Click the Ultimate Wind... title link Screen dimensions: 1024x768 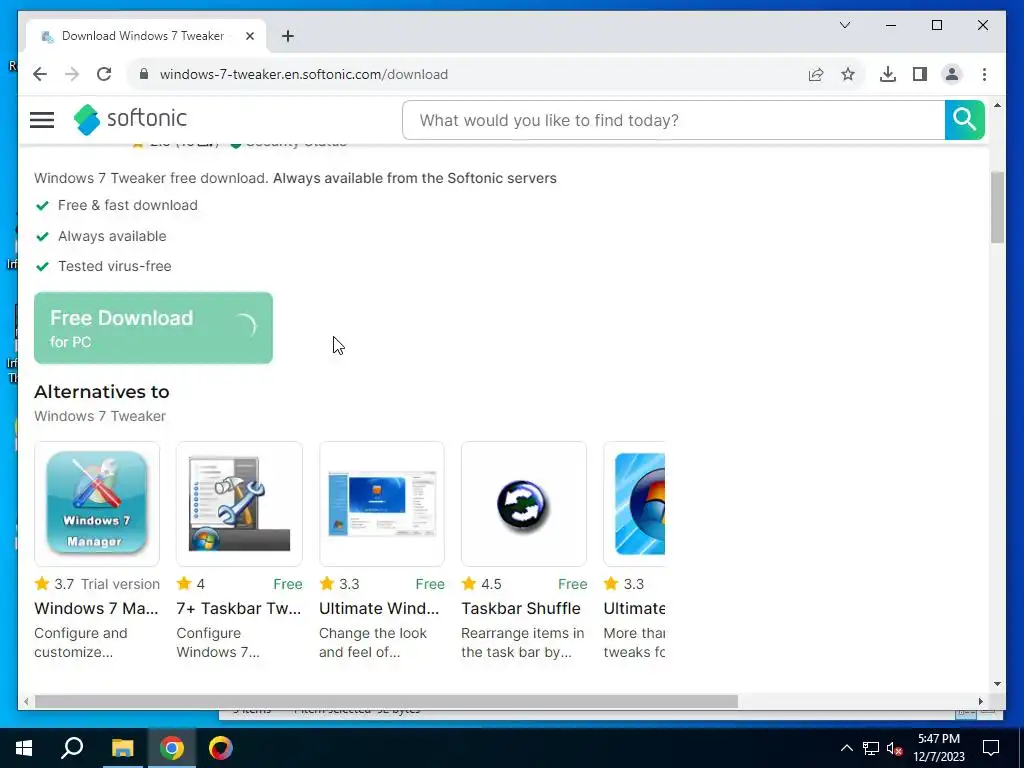tap(379, 609)
